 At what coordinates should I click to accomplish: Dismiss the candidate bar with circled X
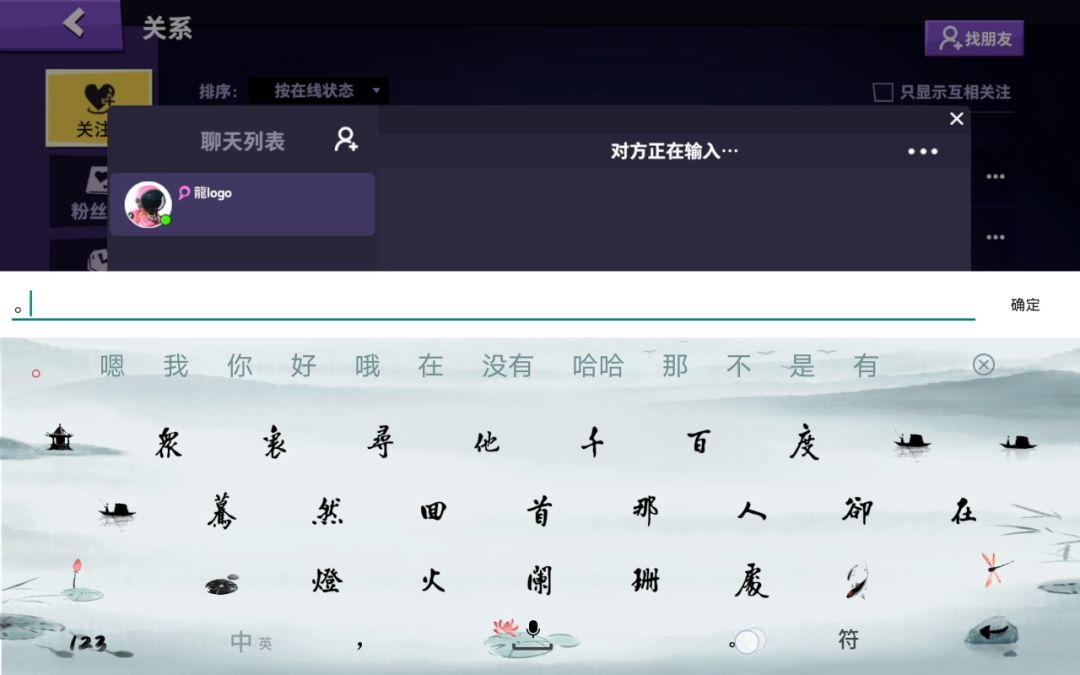point(984,364)
